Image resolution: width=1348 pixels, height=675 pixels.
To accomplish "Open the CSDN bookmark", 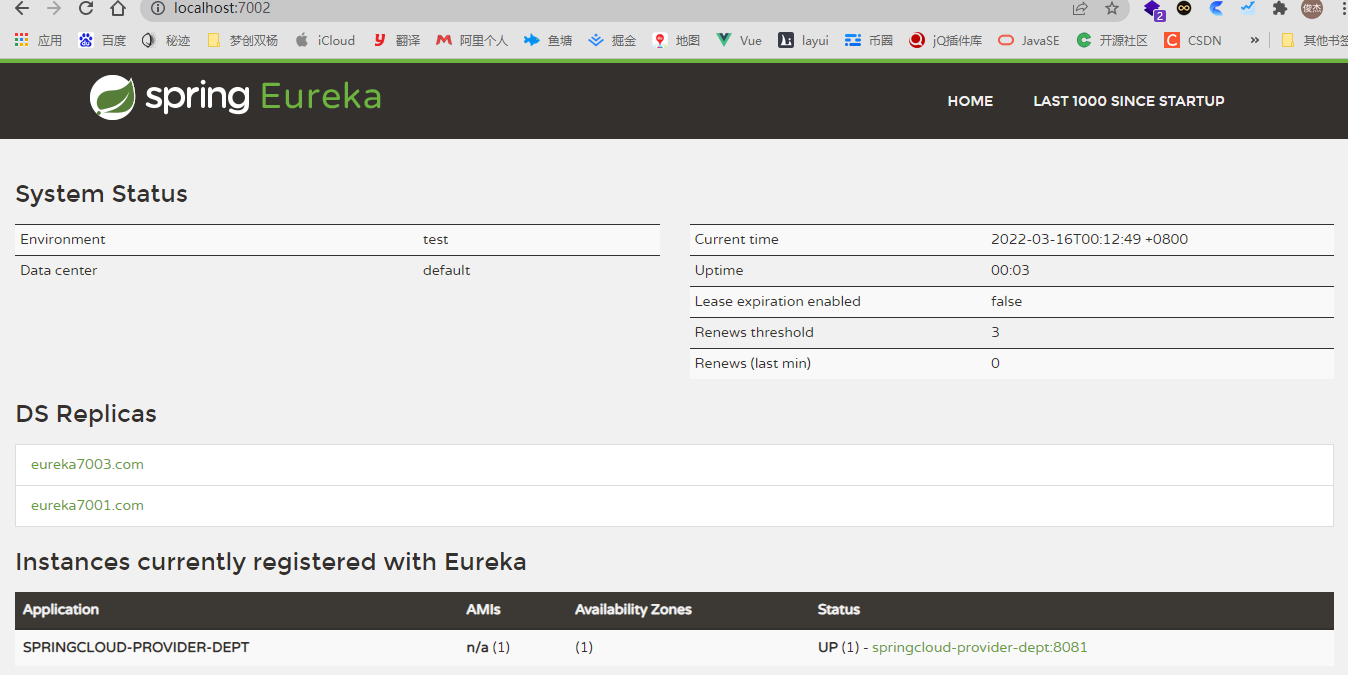I will click(1193, 41).
